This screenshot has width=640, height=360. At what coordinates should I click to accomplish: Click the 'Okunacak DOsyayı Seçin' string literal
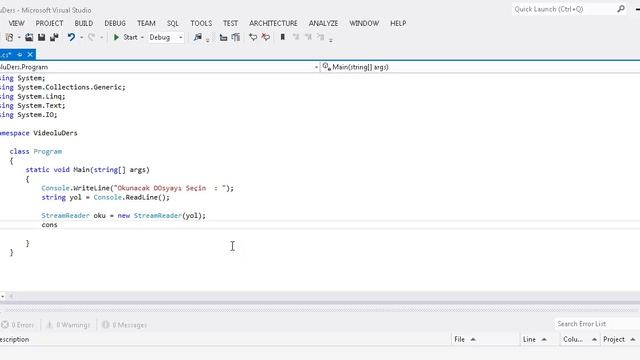171,188
